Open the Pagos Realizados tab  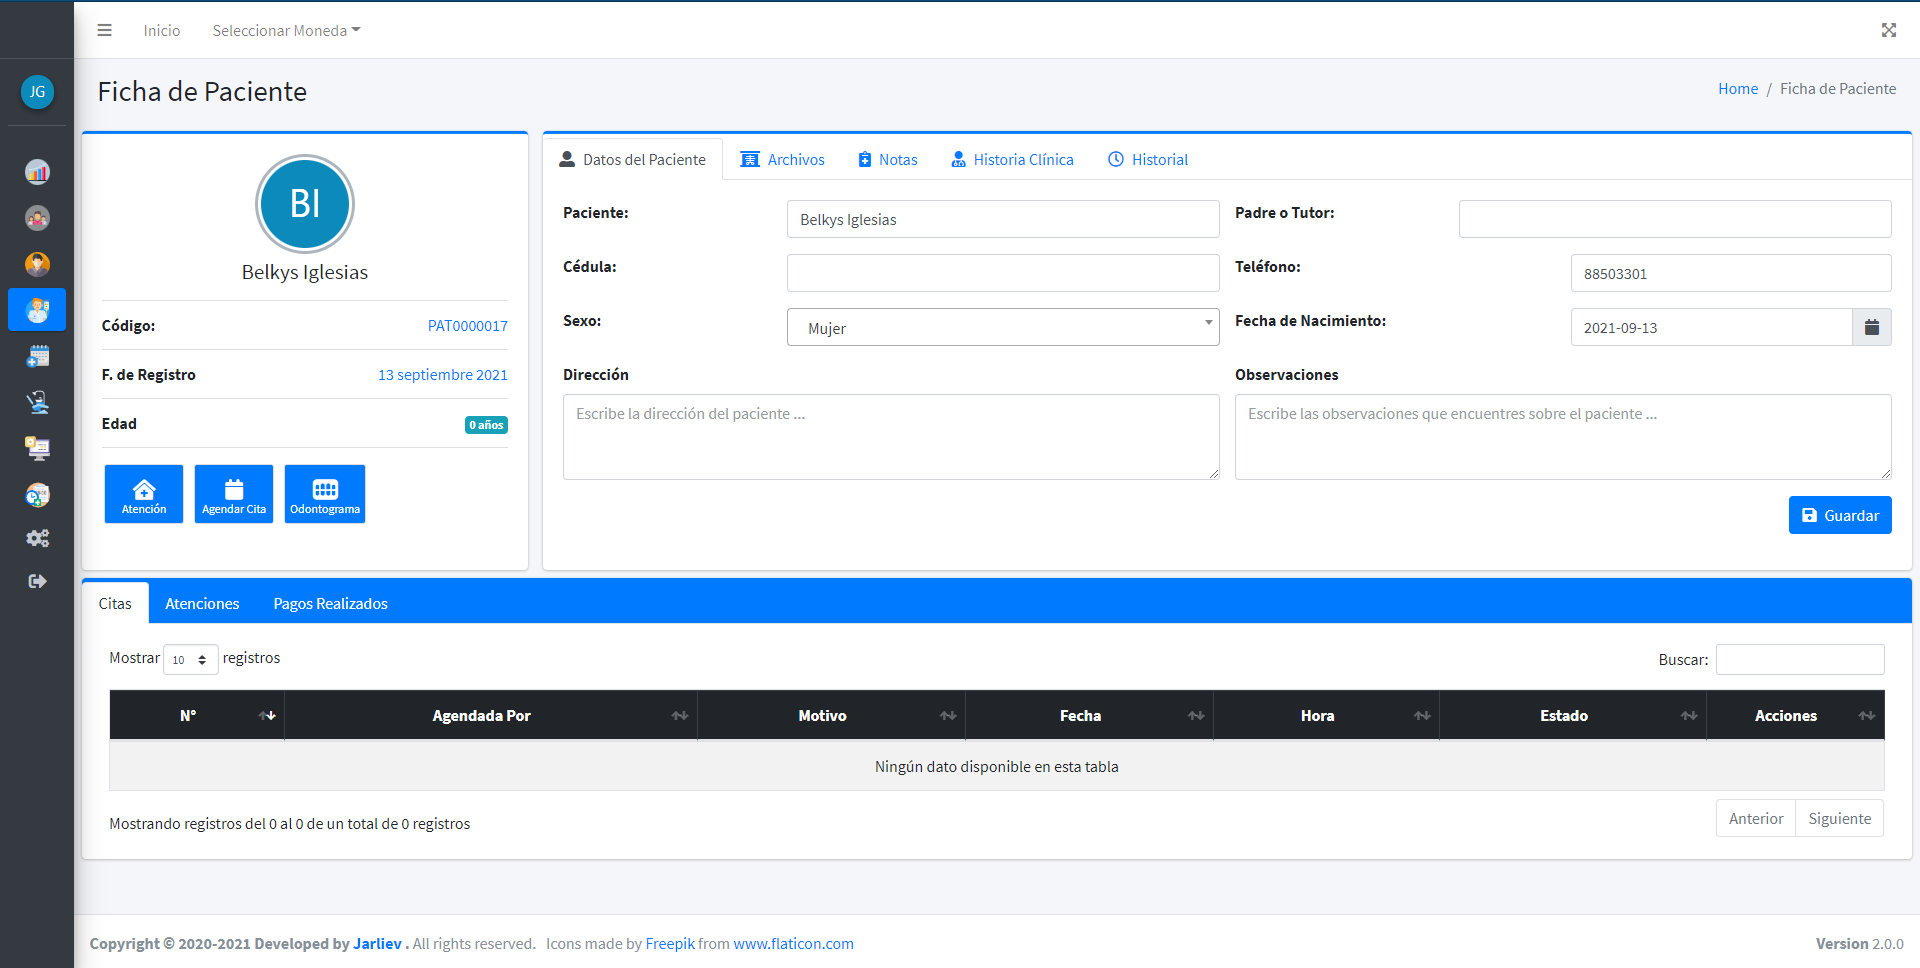[330, 604]
